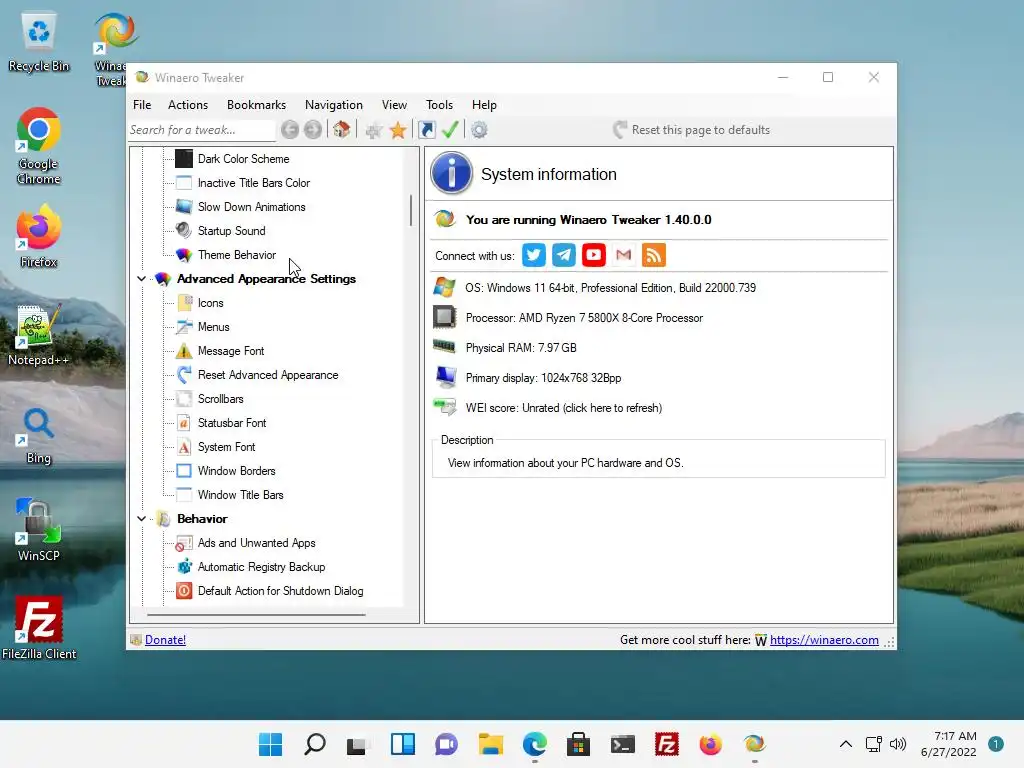Open the Navigation menu
The height and width of the screenshot is (768, 1024).
pos(333,104)
